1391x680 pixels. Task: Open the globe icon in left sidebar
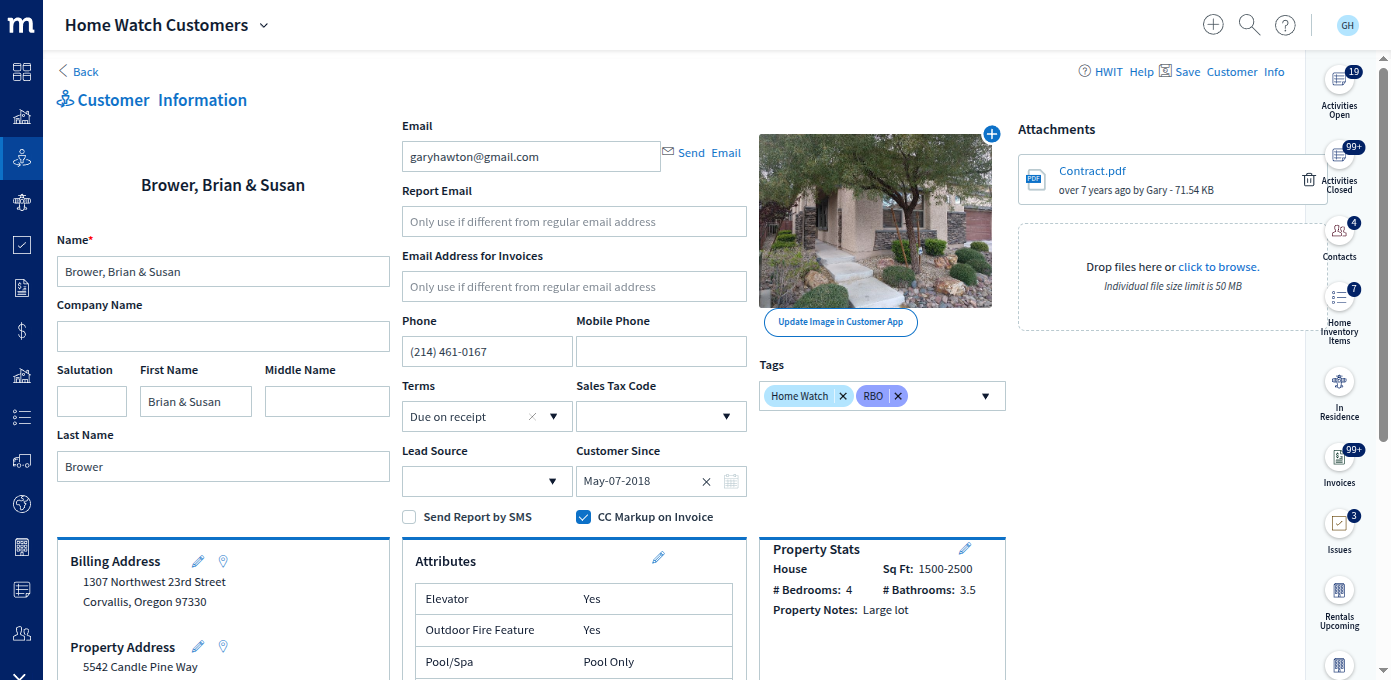21,504
